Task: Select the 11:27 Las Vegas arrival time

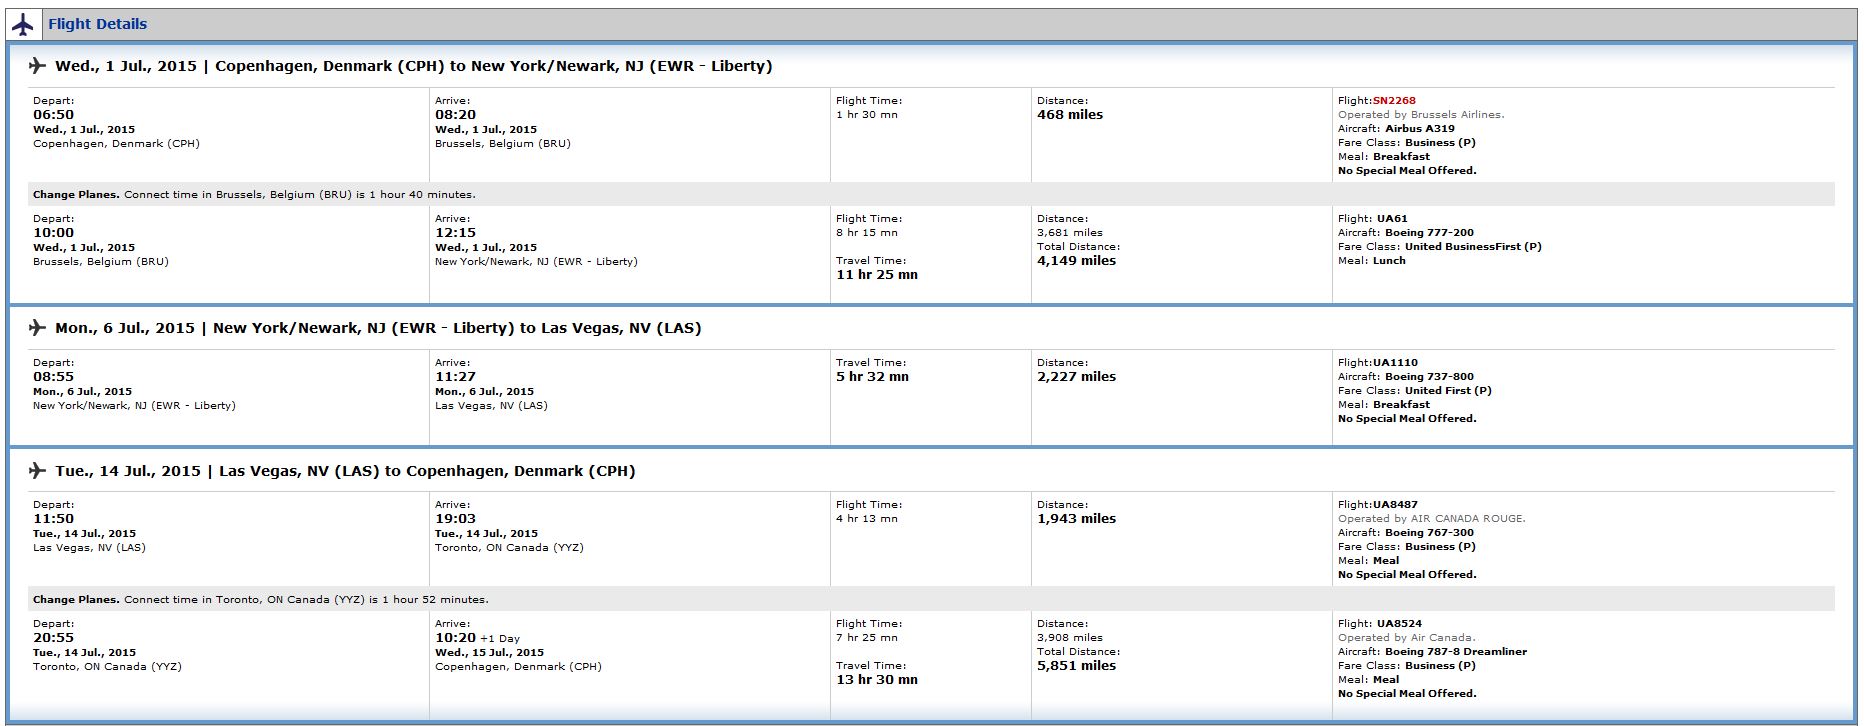Action: 455,377
